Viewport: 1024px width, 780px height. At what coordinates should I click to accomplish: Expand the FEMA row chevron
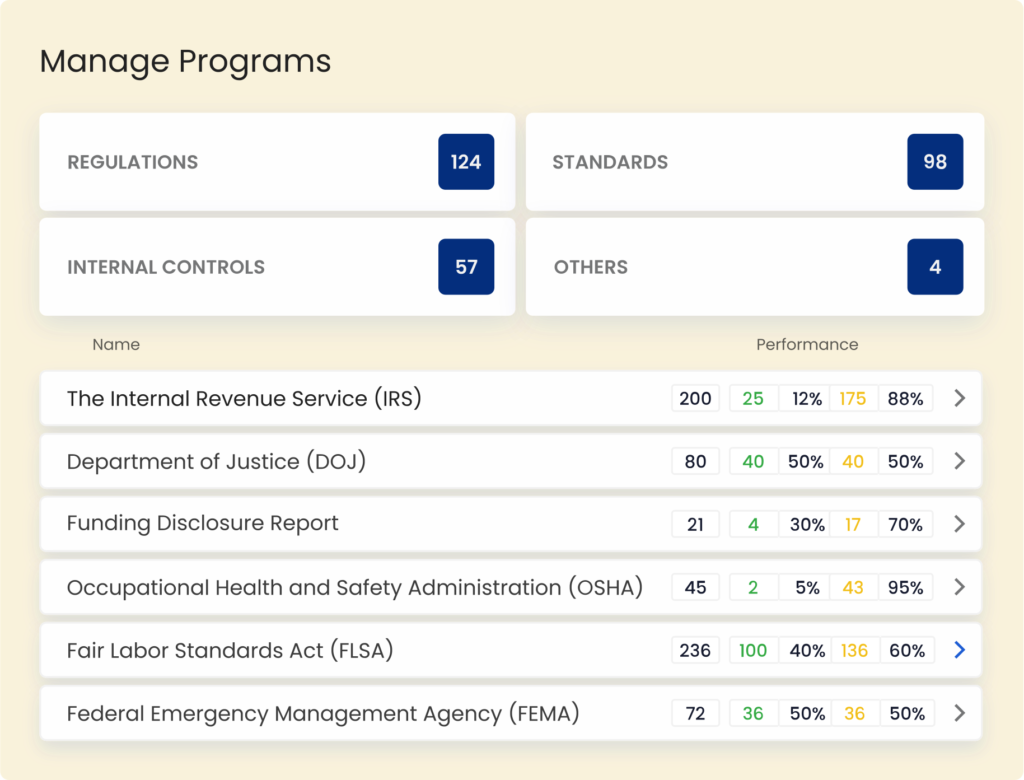[x=959, y=713]
